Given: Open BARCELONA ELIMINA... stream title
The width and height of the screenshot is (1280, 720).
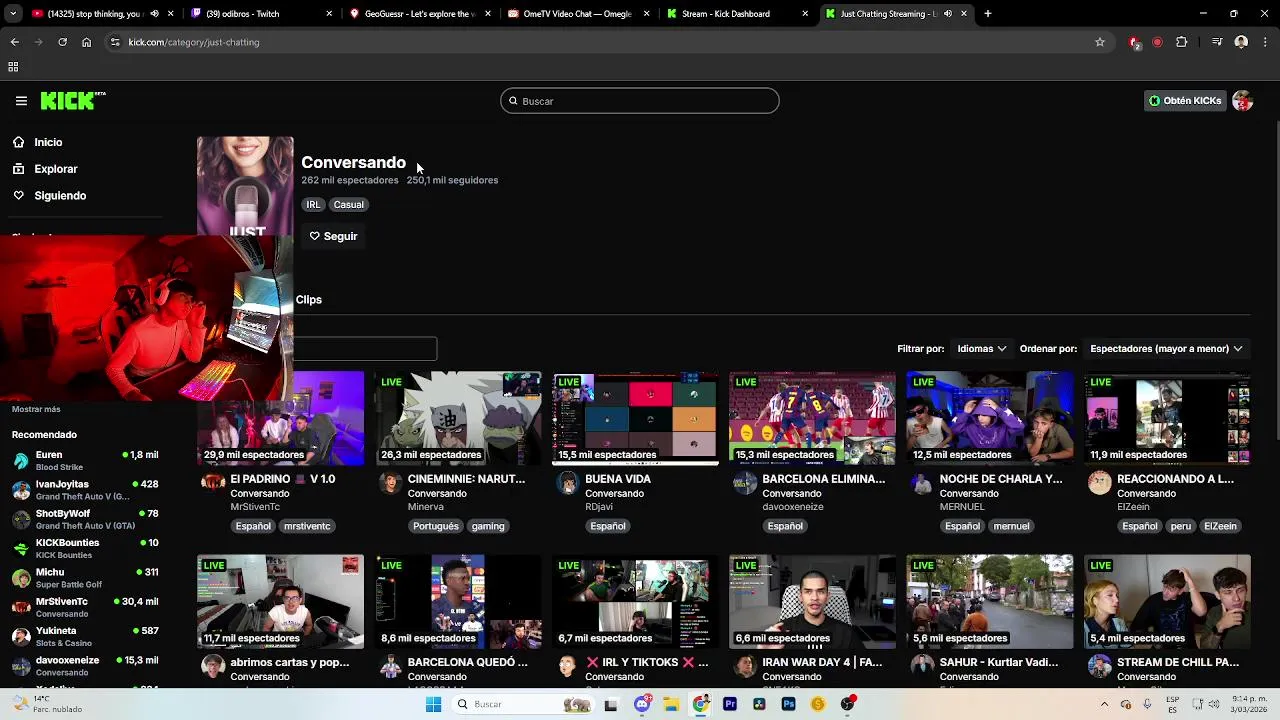Looking at the screenshot, I should click(824, 479).
